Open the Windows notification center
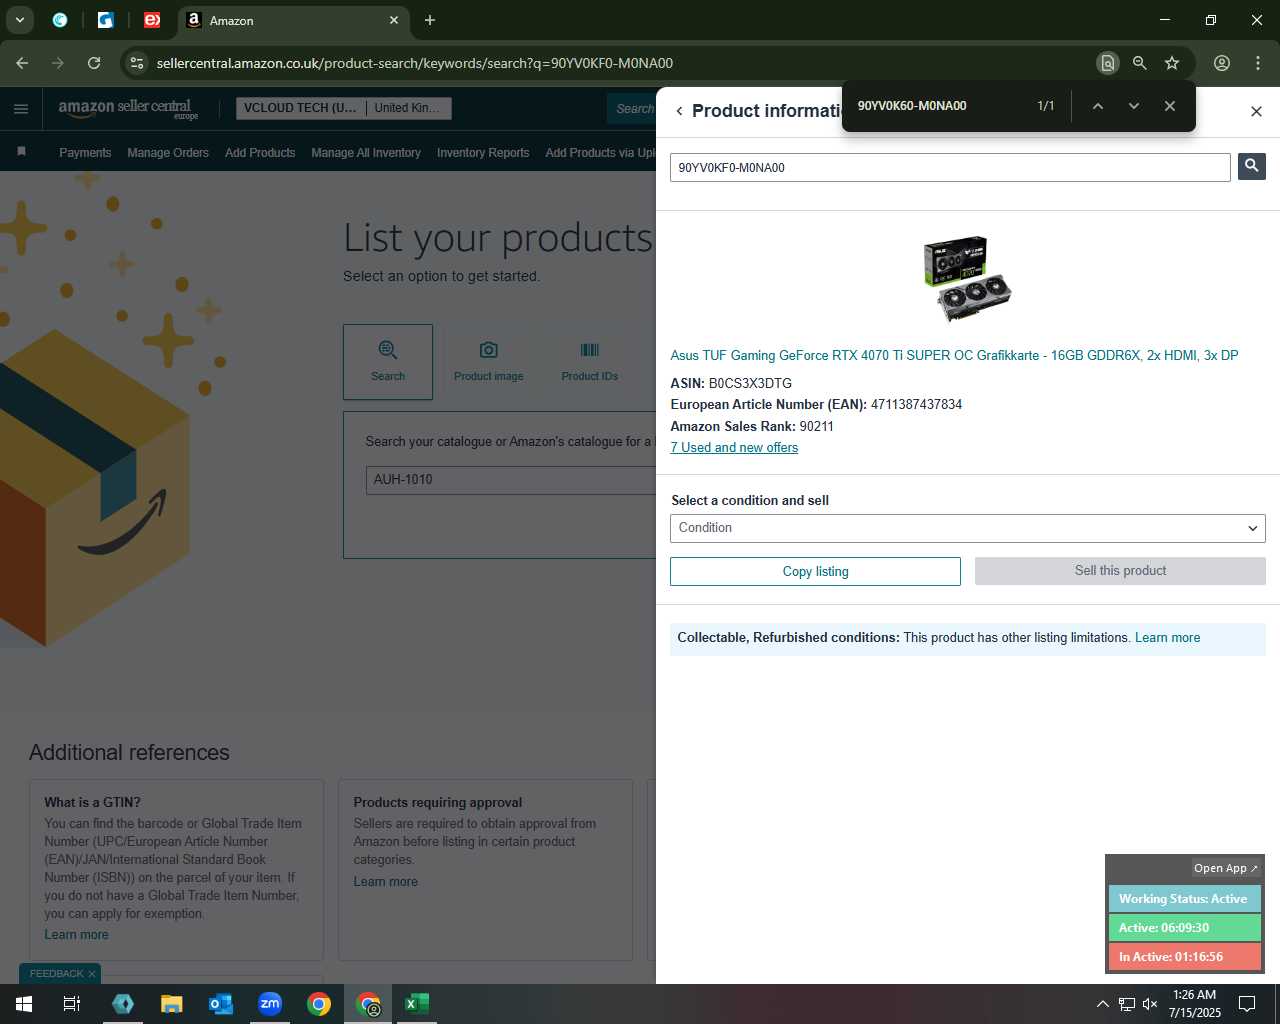 (x=1247, y=1004)
